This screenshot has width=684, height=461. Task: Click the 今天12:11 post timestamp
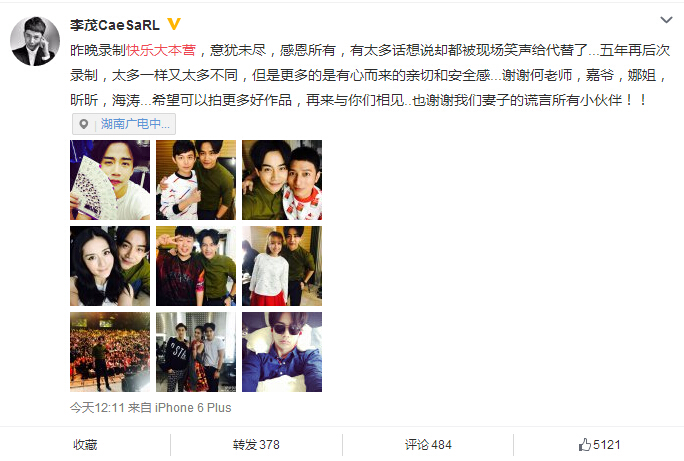pyautogui.click(x=97, y=407)
